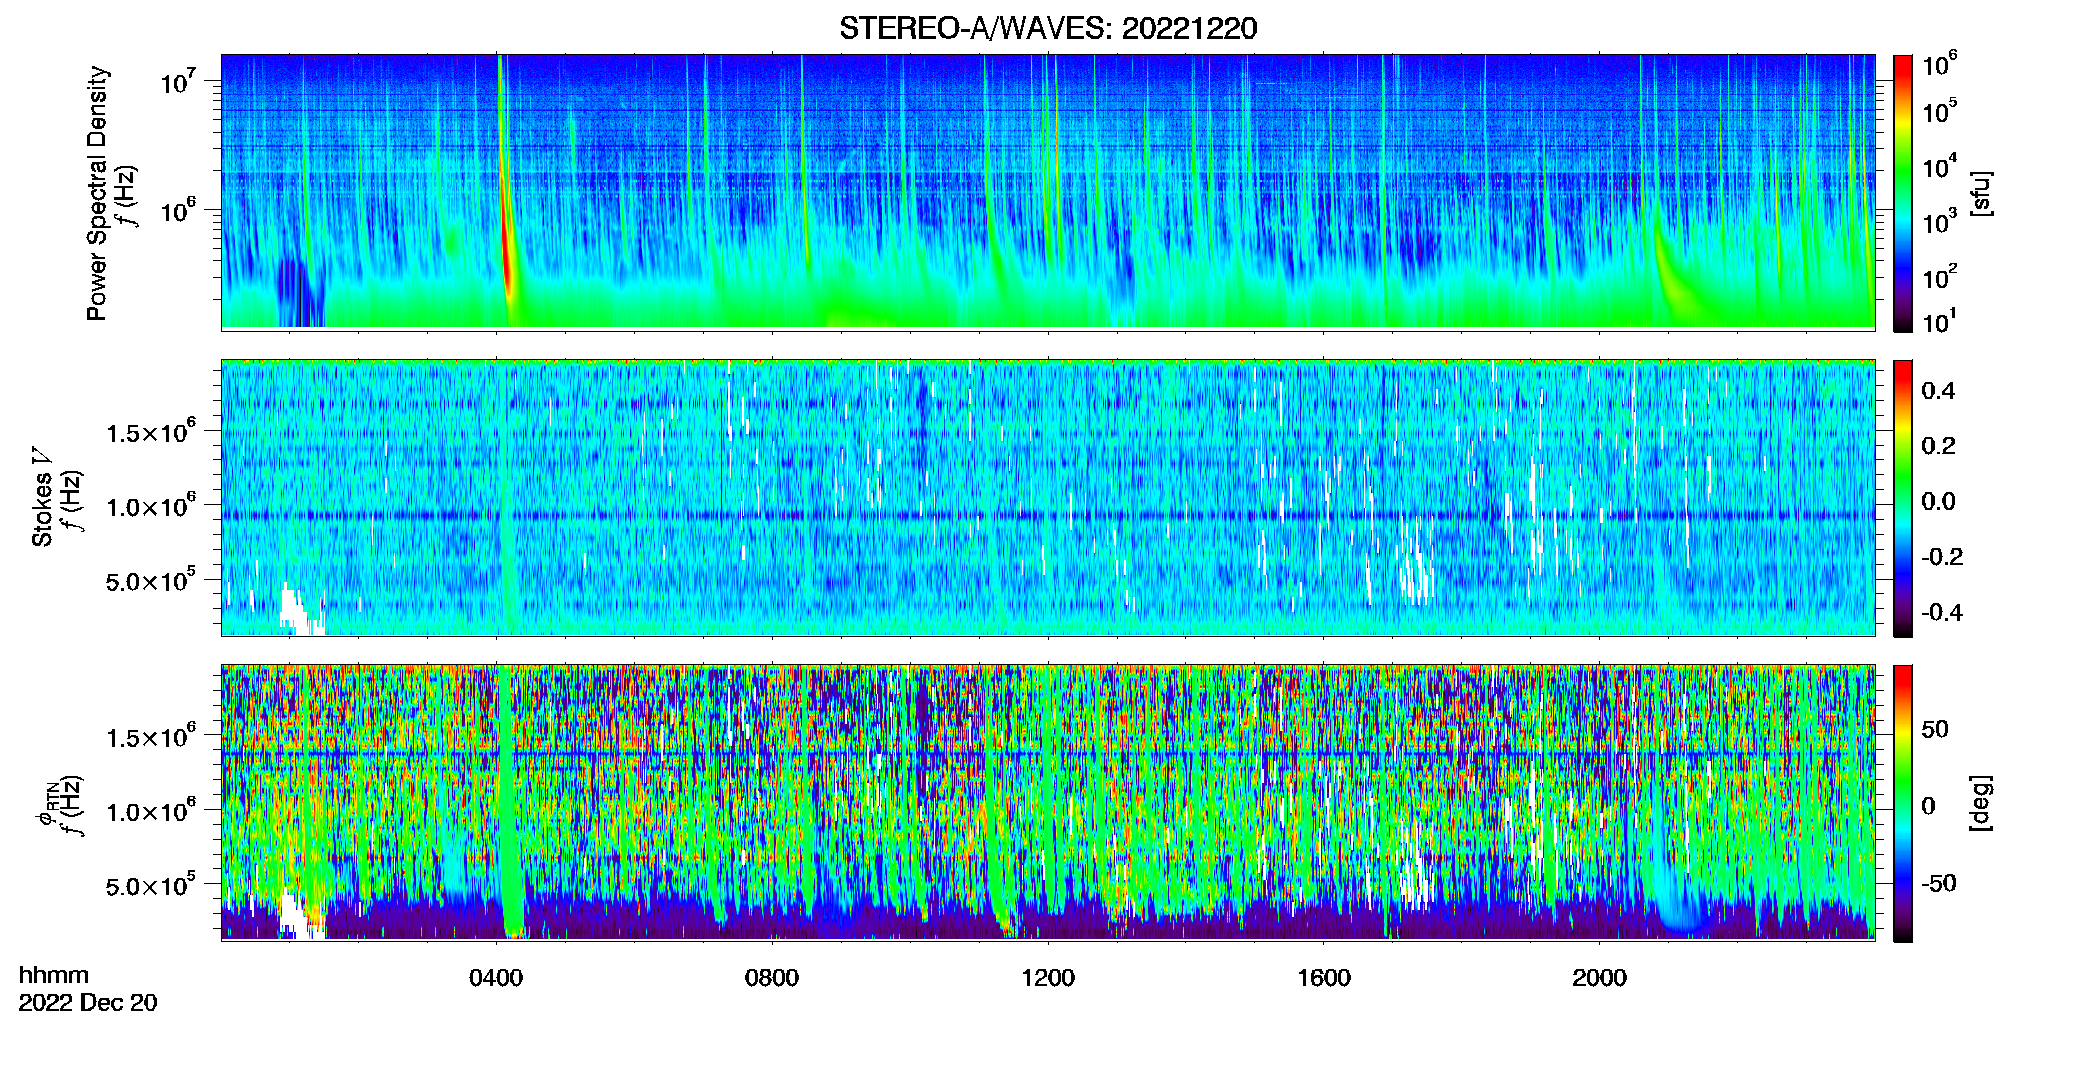The height and width of the screenshot is (1080, 2096).
Task: Click the "0" label on the degrees color bar
Action: [x=1928, y=806]
